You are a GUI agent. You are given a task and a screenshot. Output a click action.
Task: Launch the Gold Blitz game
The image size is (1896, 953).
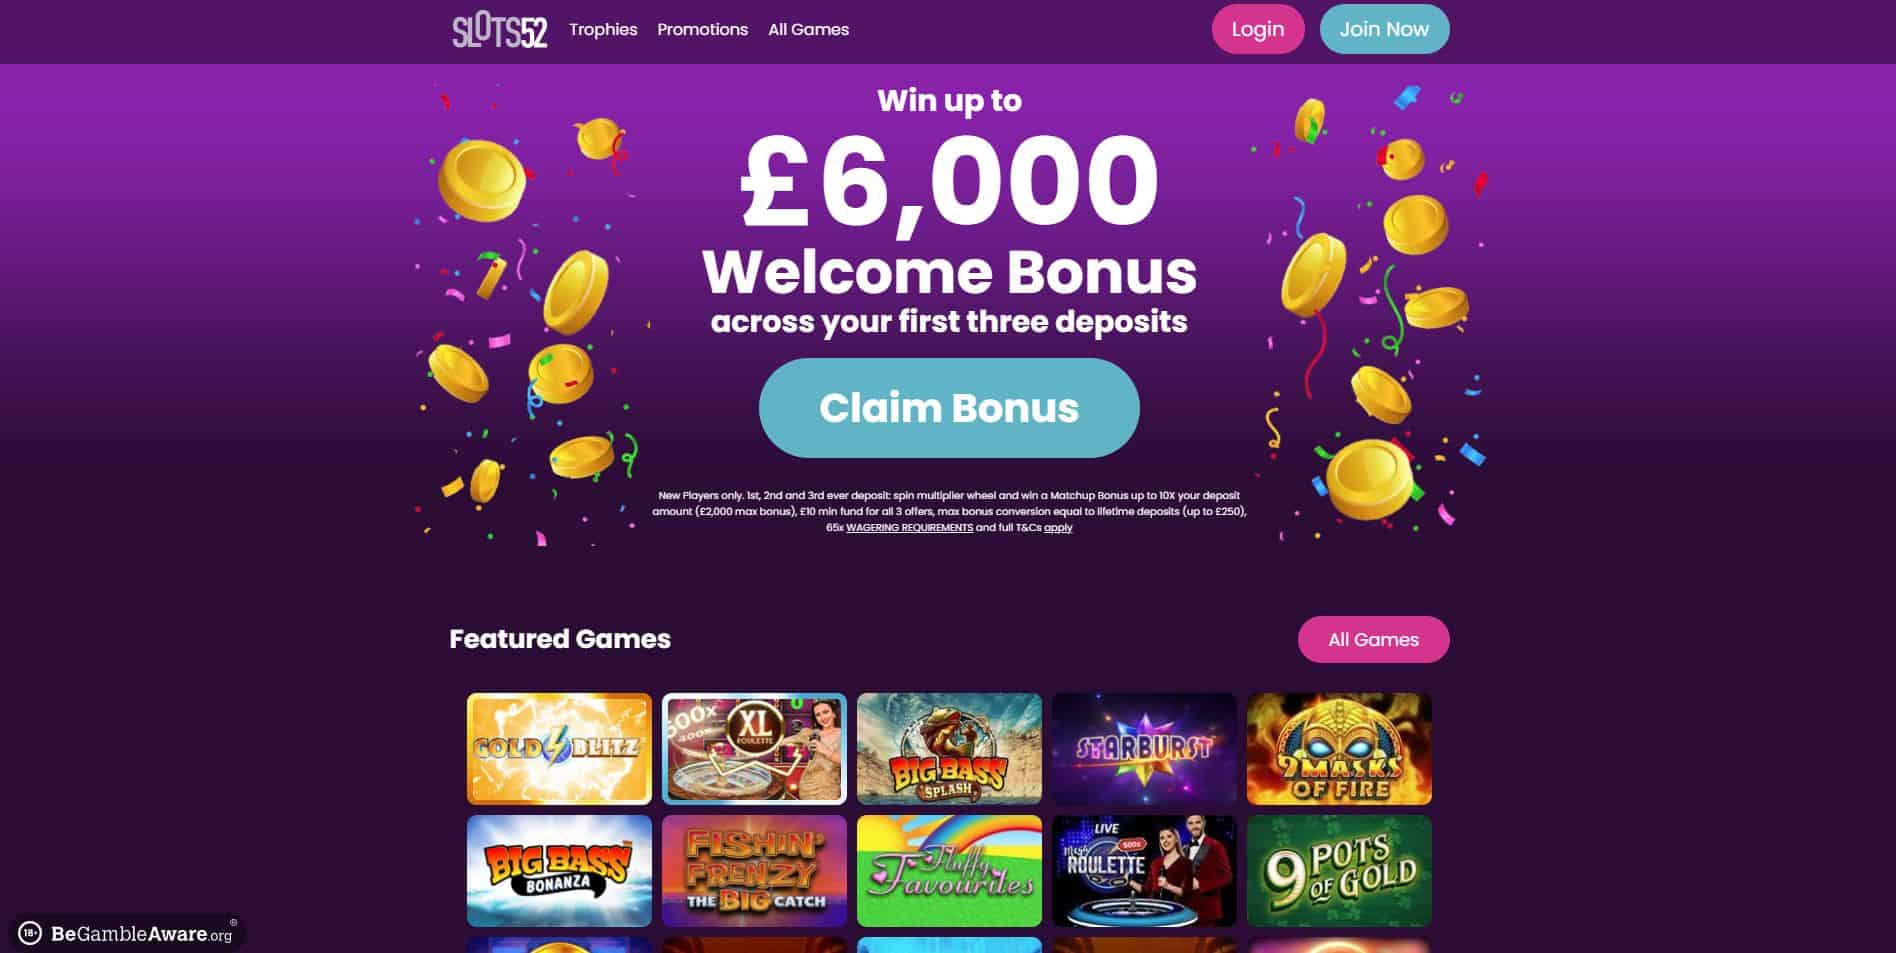pos(559,749)
